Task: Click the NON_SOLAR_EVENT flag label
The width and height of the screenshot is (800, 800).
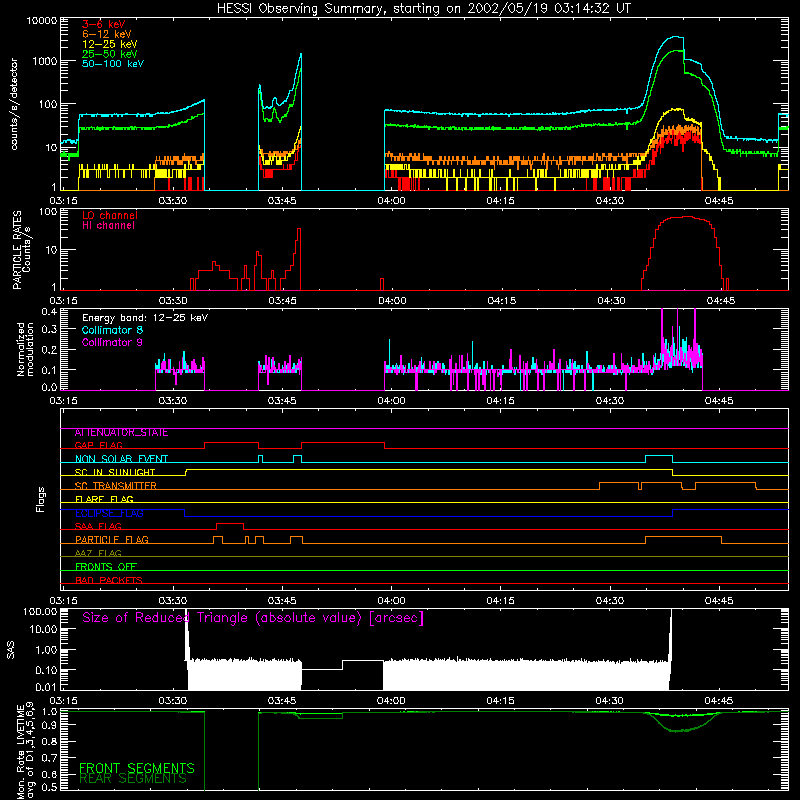Action: pos(121,459)
